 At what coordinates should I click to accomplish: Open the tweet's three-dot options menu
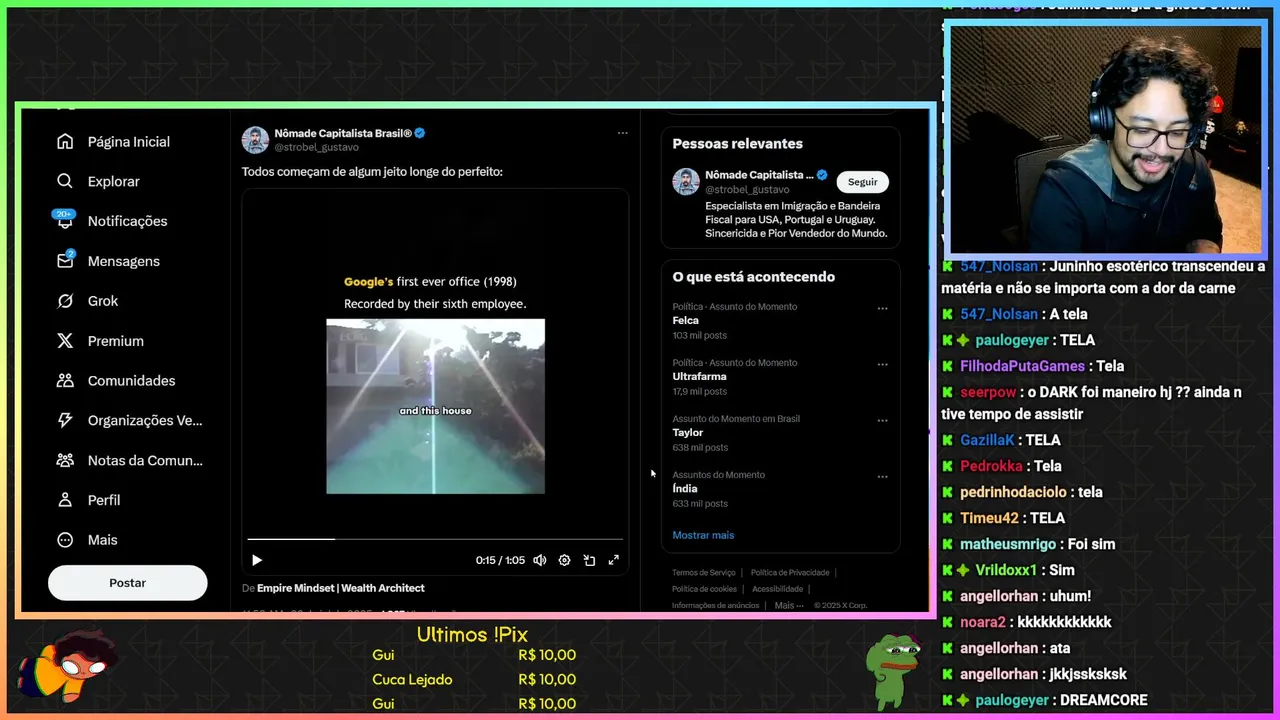(622, 133)
